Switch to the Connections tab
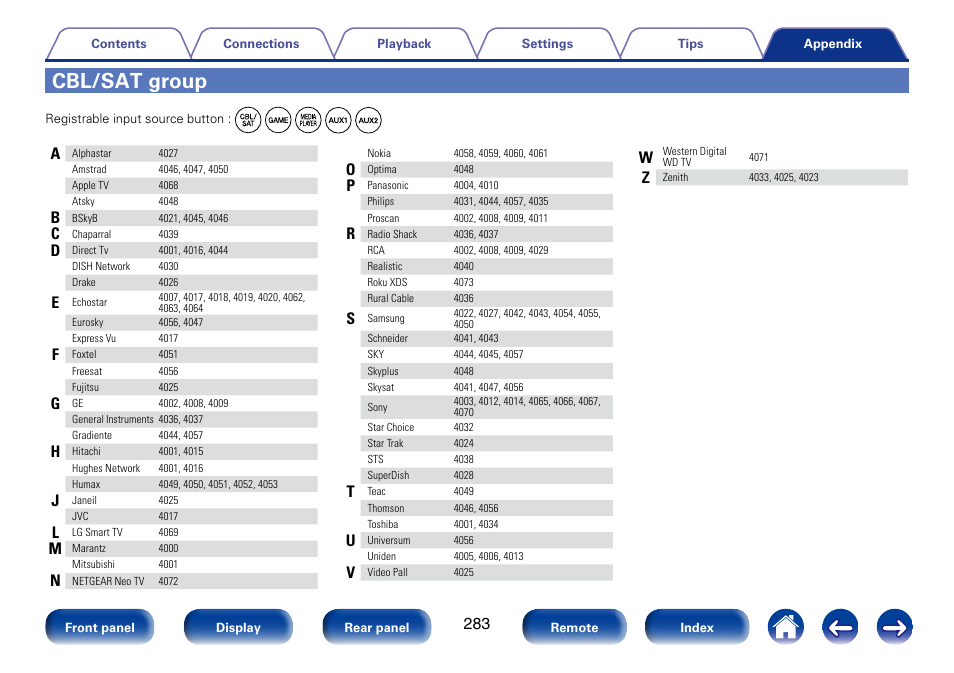 [x=261, y=44]
